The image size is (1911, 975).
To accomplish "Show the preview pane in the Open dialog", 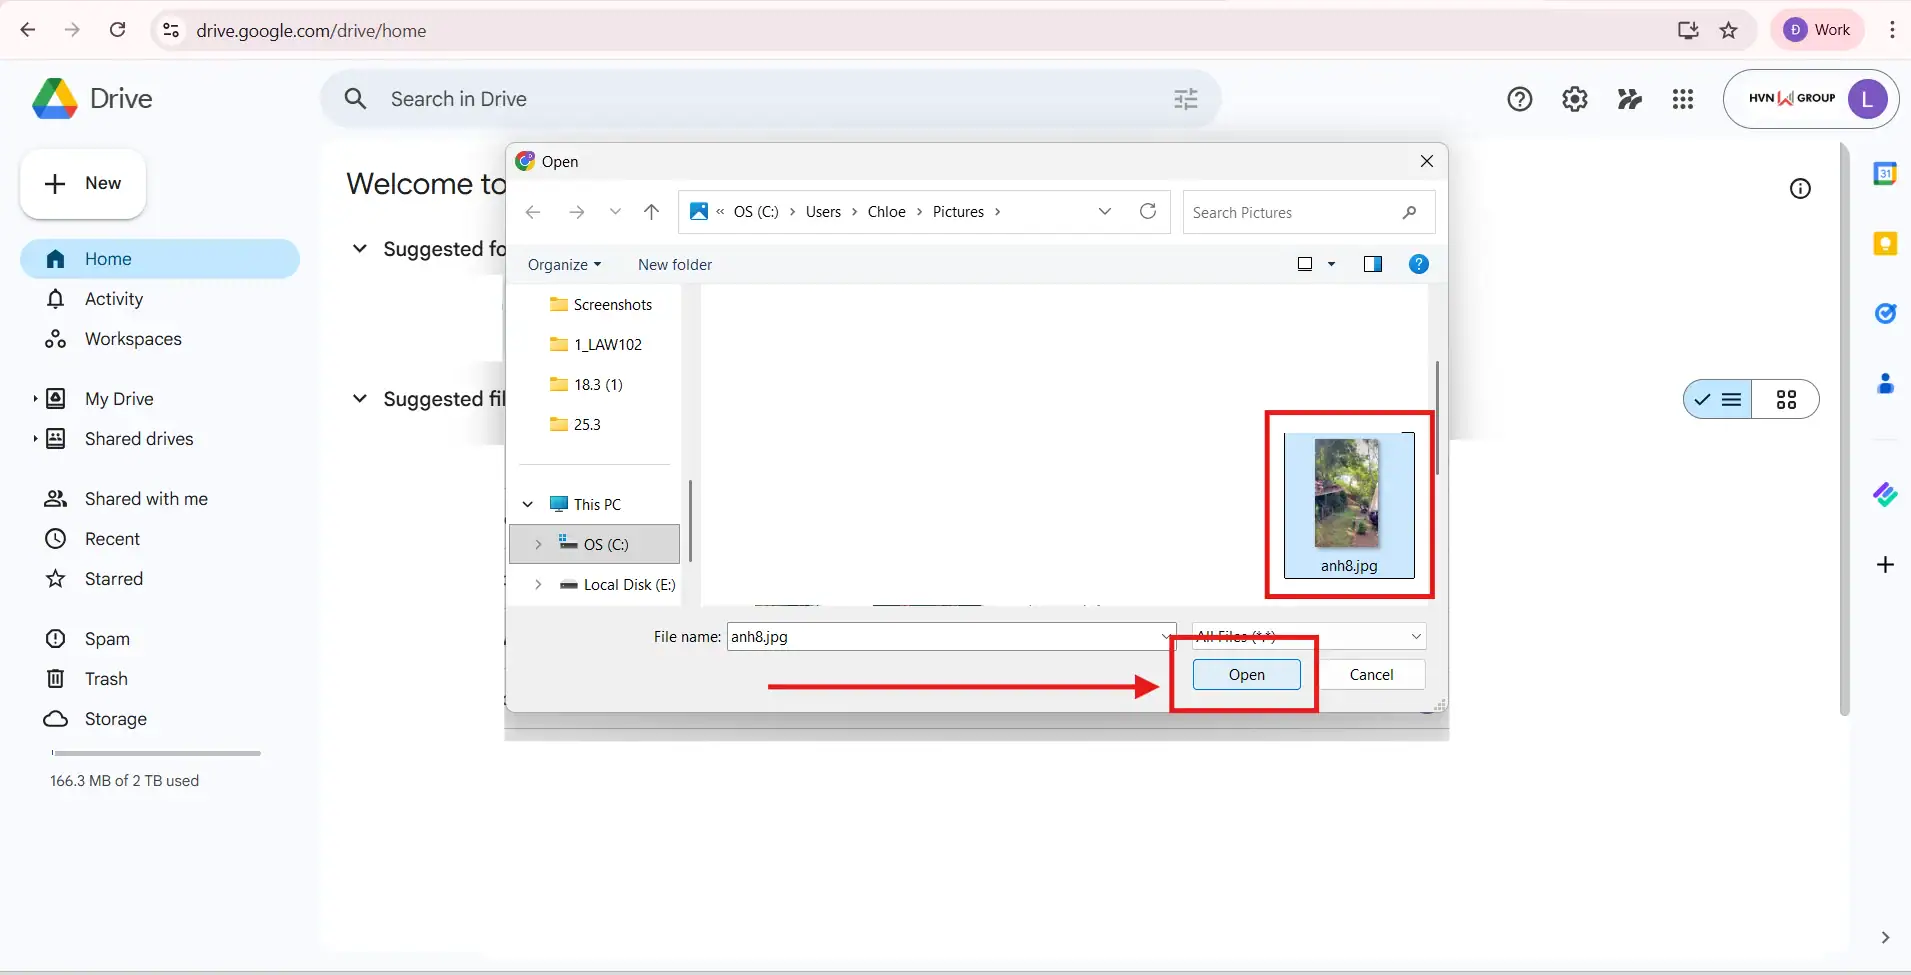I will [x=1374, y=264].
